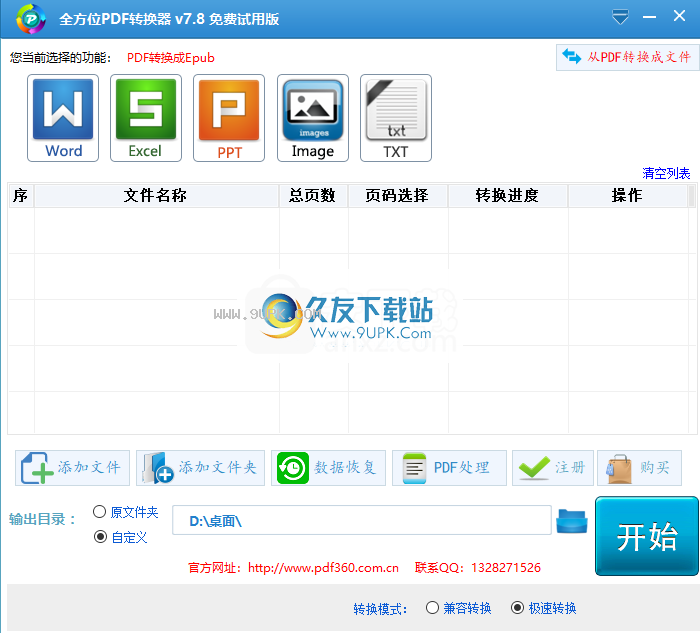
Task: Open the title bar dropdown menu icon
Action: click(620, 17)
